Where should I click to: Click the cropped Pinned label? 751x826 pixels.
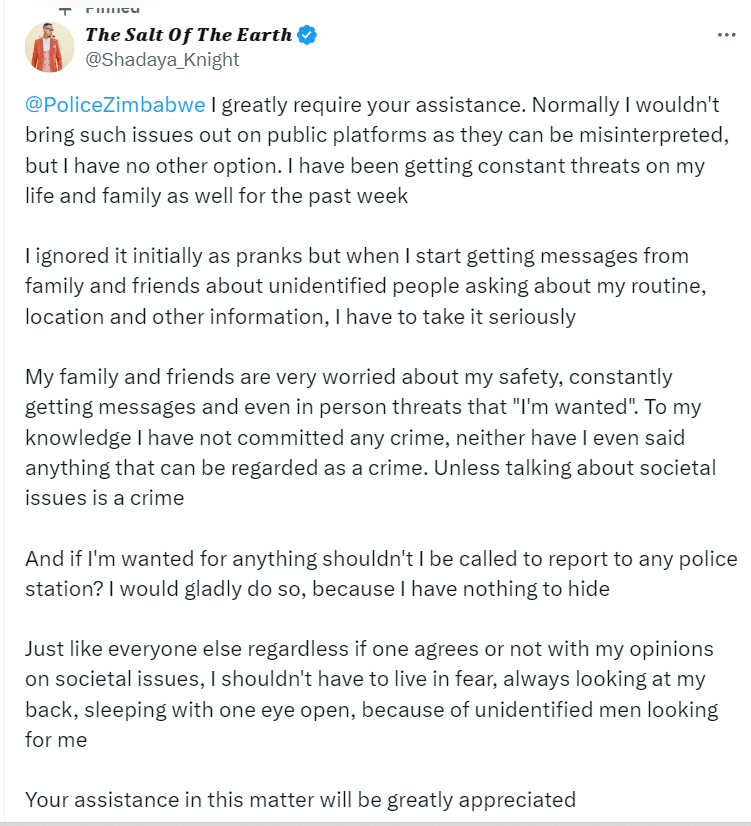tap(112, 8)
